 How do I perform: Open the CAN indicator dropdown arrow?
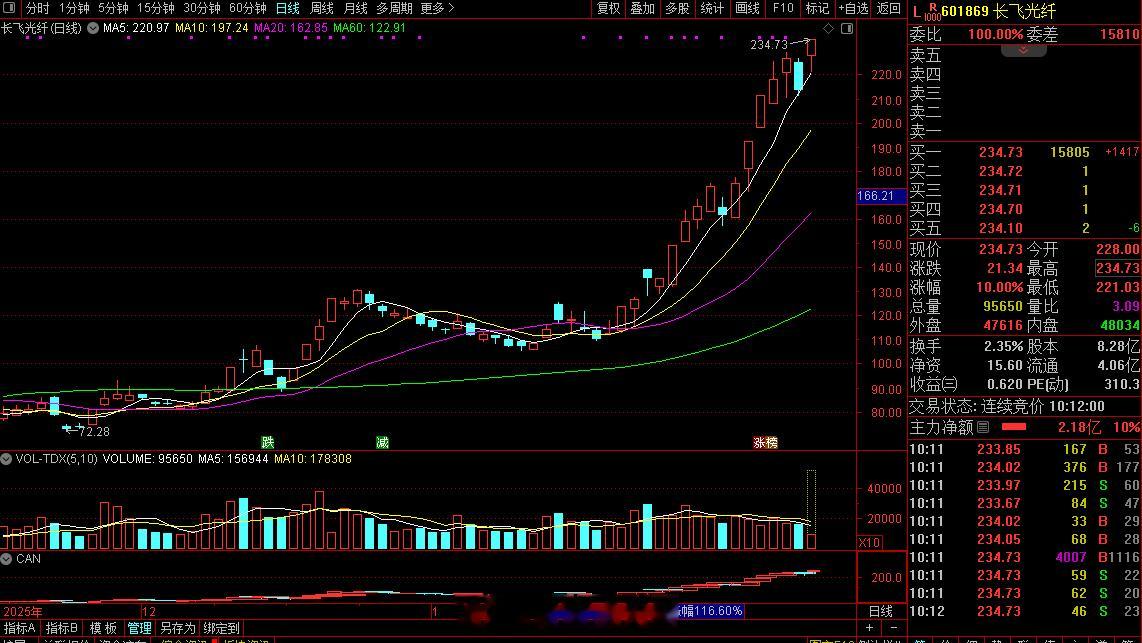7,559
